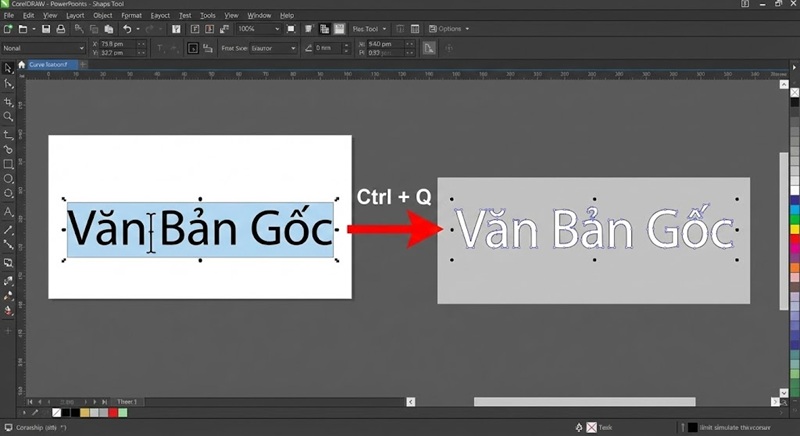This screenshot has height=436, width=800.
Task: Open the Edit menu
Action: tap(29, 15)
